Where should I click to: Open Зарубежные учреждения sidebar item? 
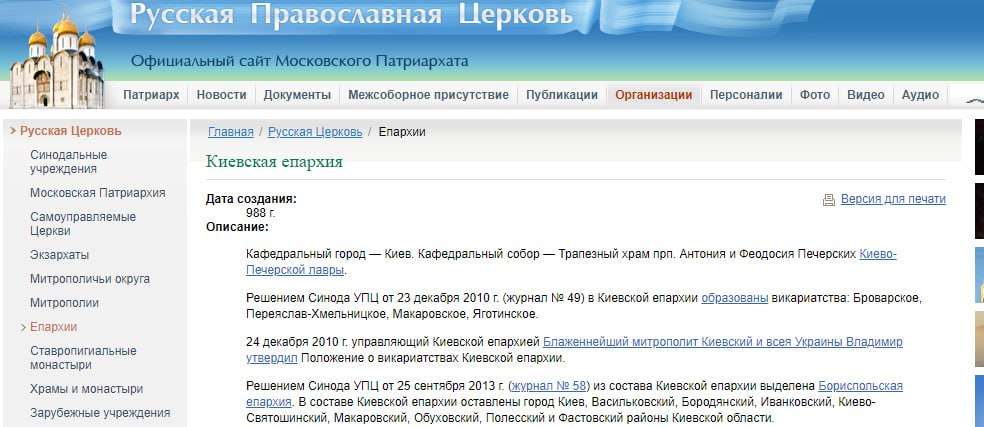click(x=100, y=413)
